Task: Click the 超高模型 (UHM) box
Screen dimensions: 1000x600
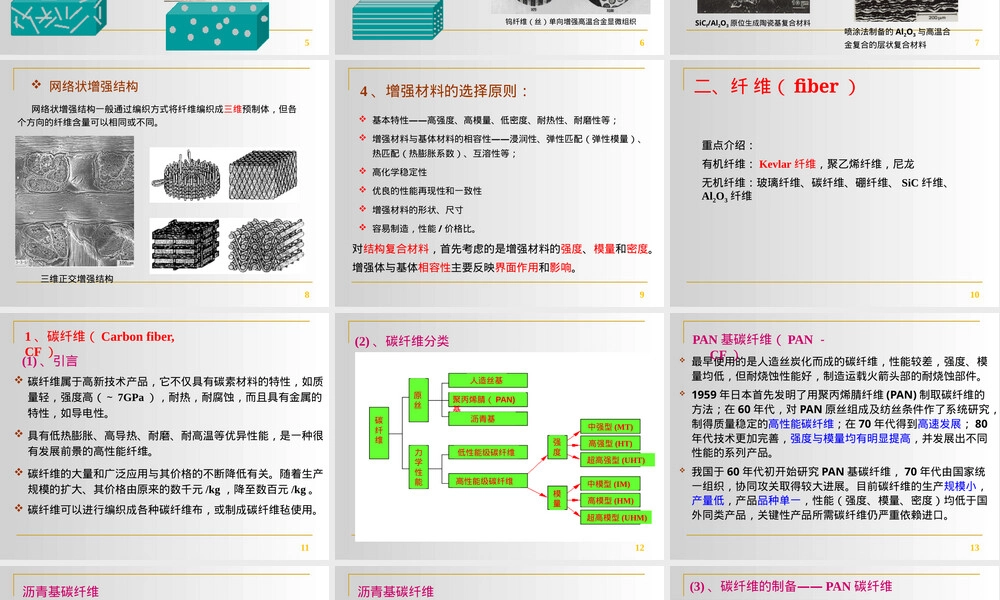Action: 616,517
